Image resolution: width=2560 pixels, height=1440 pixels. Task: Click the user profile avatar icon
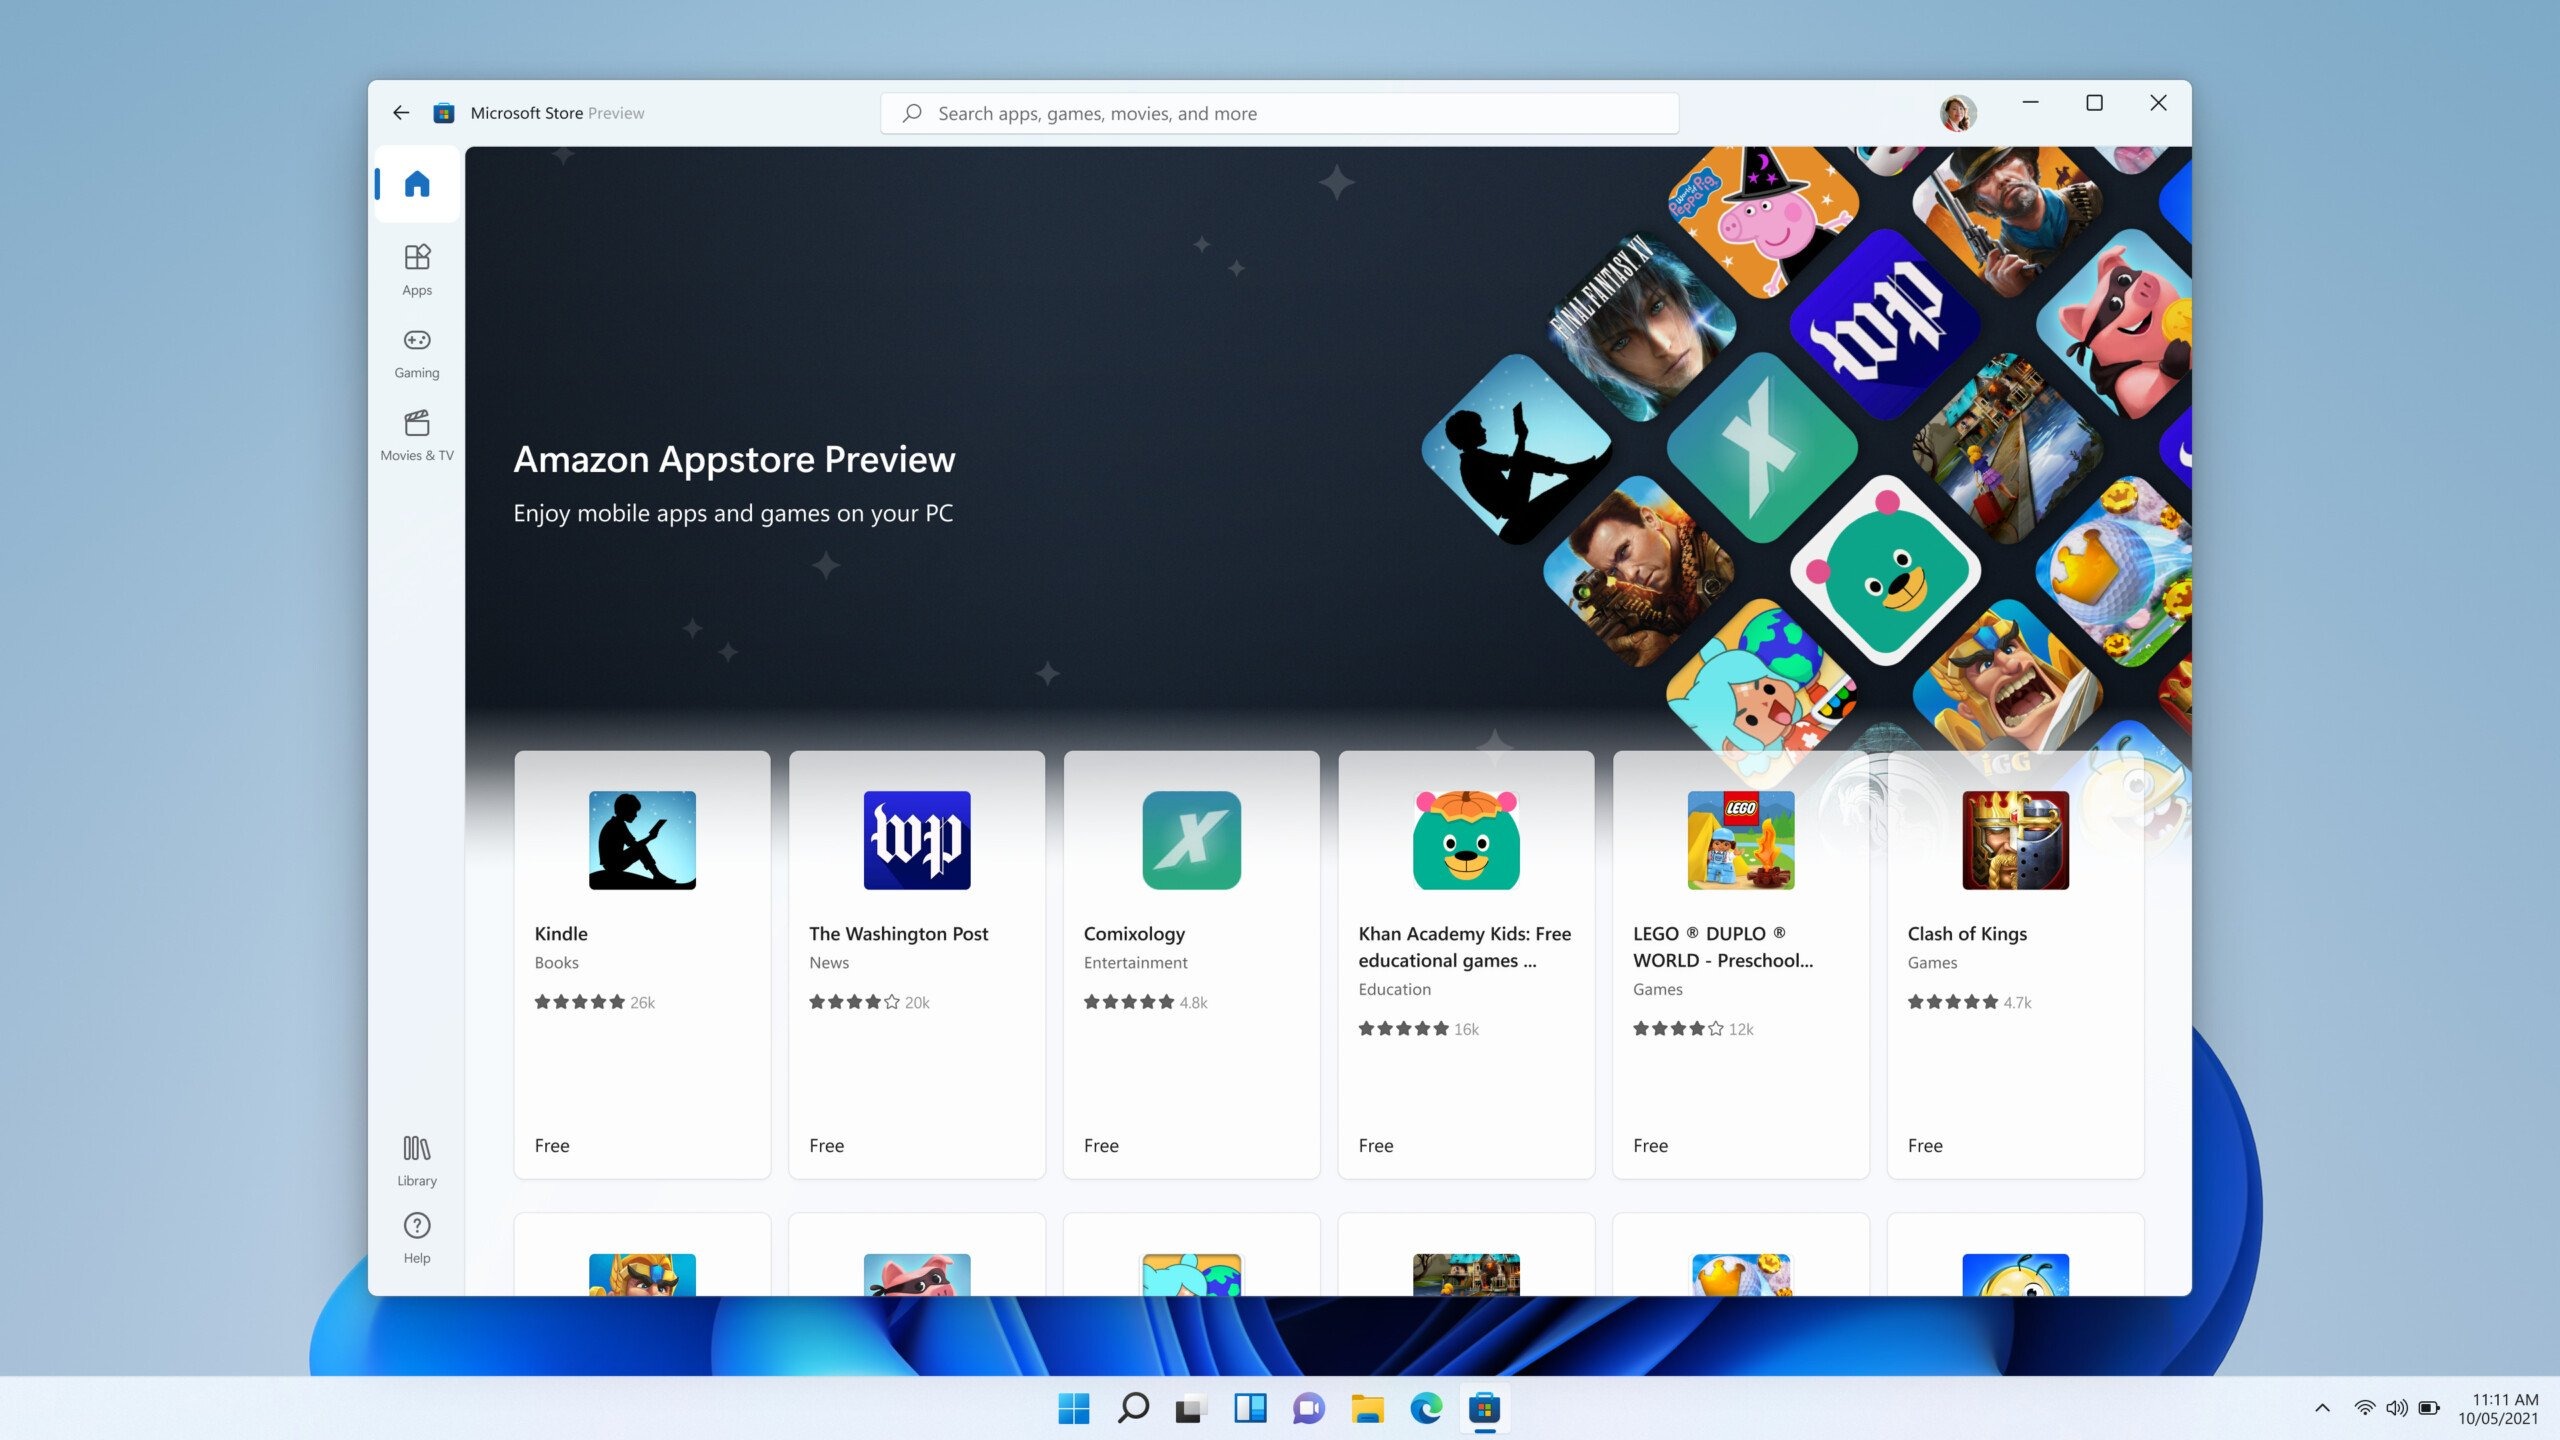(x=1959, y=113)
